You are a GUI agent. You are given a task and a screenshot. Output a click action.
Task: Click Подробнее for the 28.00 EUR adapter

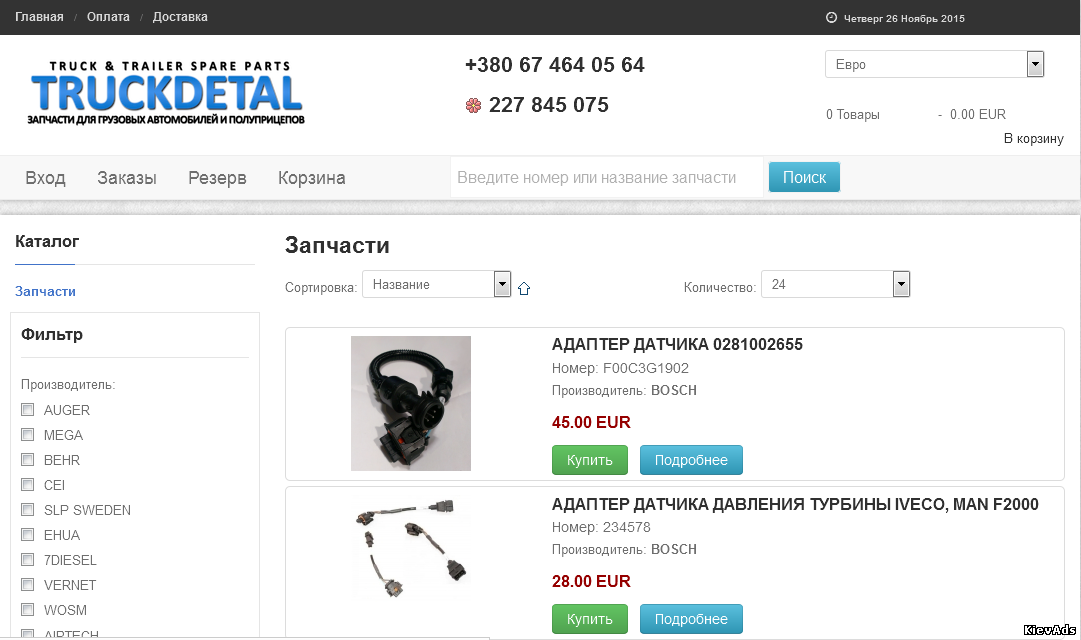point(691,619)
